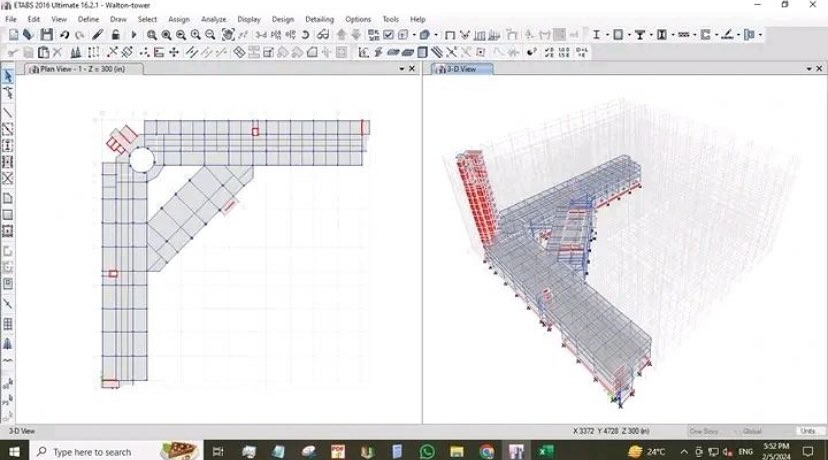
Task: Open the Analyze menu
Action: [213, 19]
